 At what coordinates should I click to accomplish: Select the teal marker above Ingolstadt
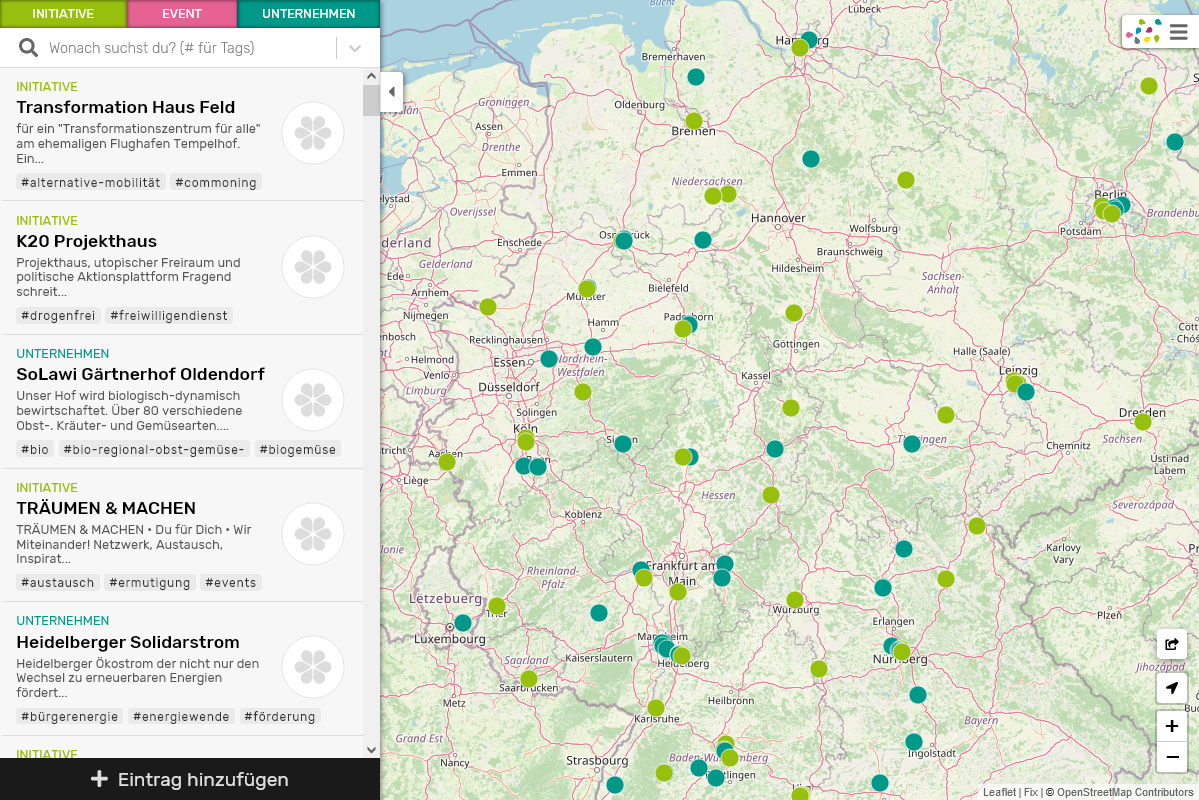(914, 742)
